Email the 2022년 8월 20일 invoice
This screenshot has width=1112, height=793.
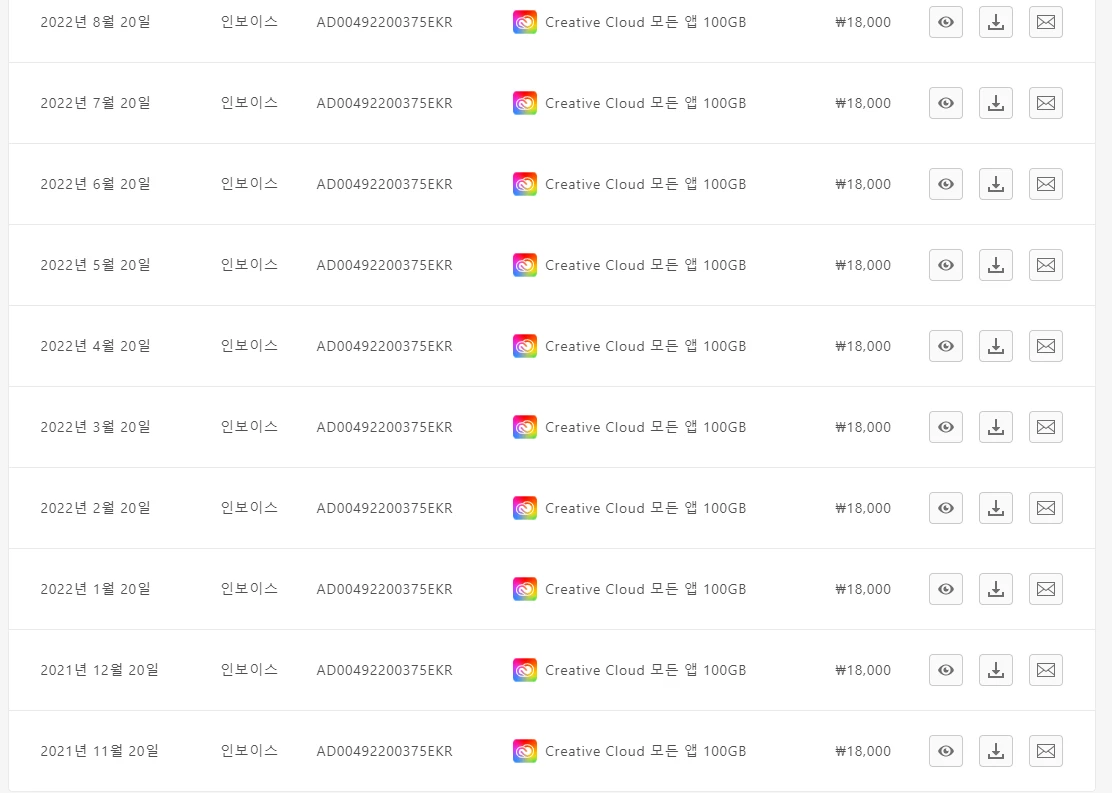[1045, 22]
